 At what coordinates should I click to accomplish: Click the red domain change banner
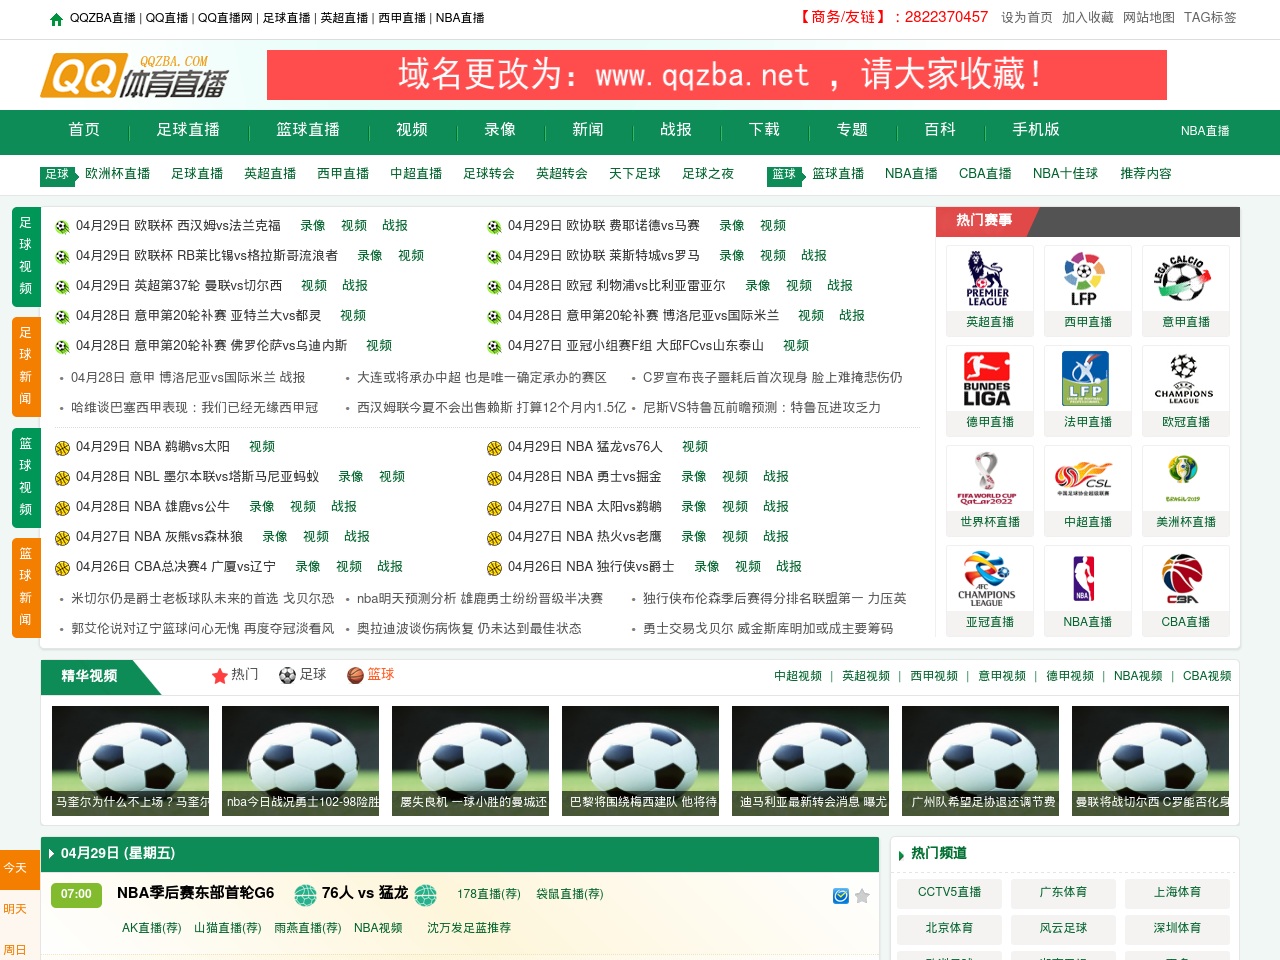pyautogui.click(x=717, y=75)
